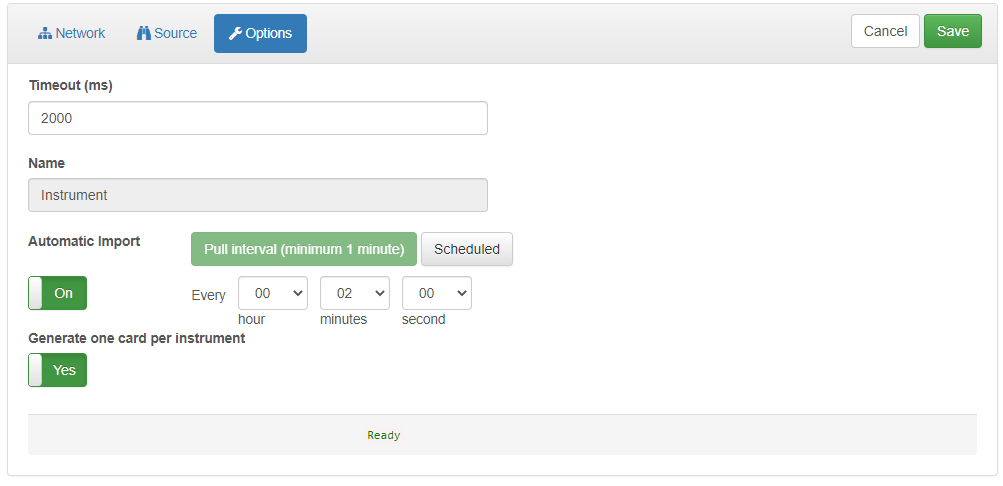The width and height of the screenshot is (1003, 486).
Task: Click the Source binoculars icon
Action: (x=144, y=34)
